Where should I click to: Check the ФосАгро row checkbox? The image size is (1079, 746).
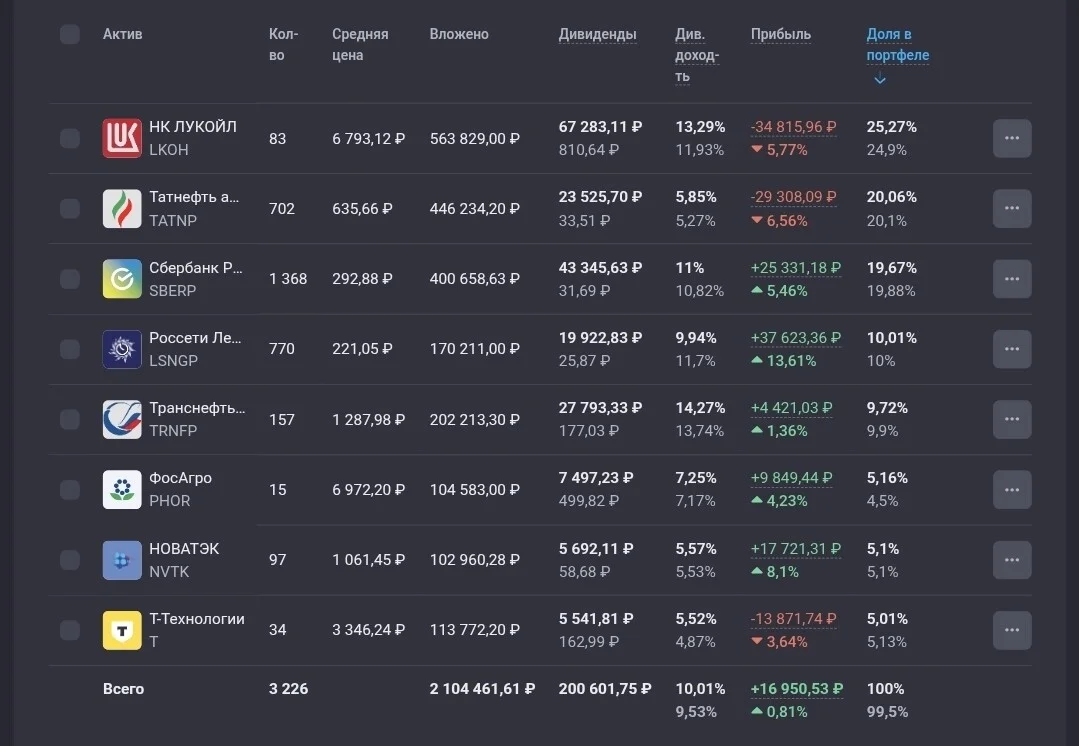(x=70, y=489)
